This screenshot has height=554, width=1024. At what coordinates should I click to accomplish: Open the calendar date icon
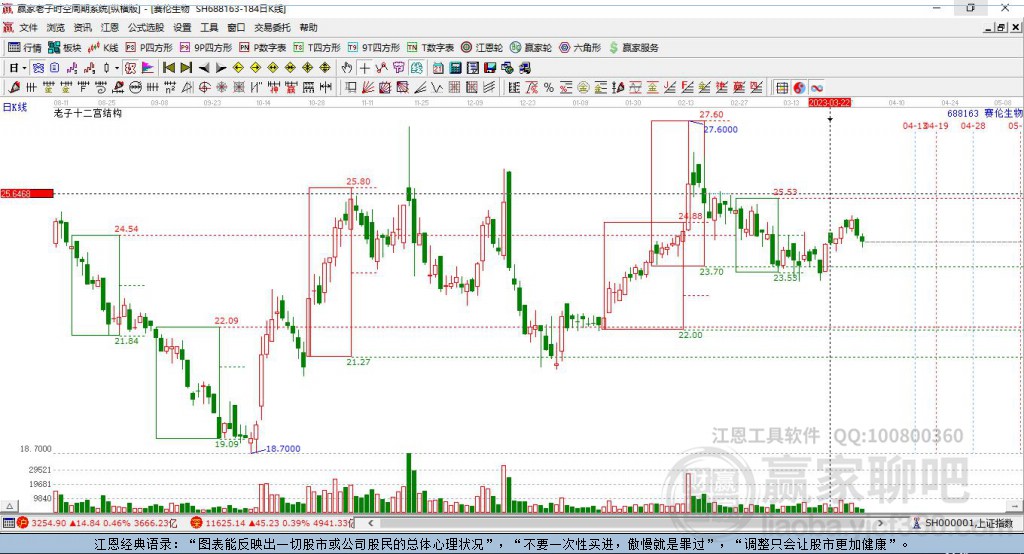438,68
